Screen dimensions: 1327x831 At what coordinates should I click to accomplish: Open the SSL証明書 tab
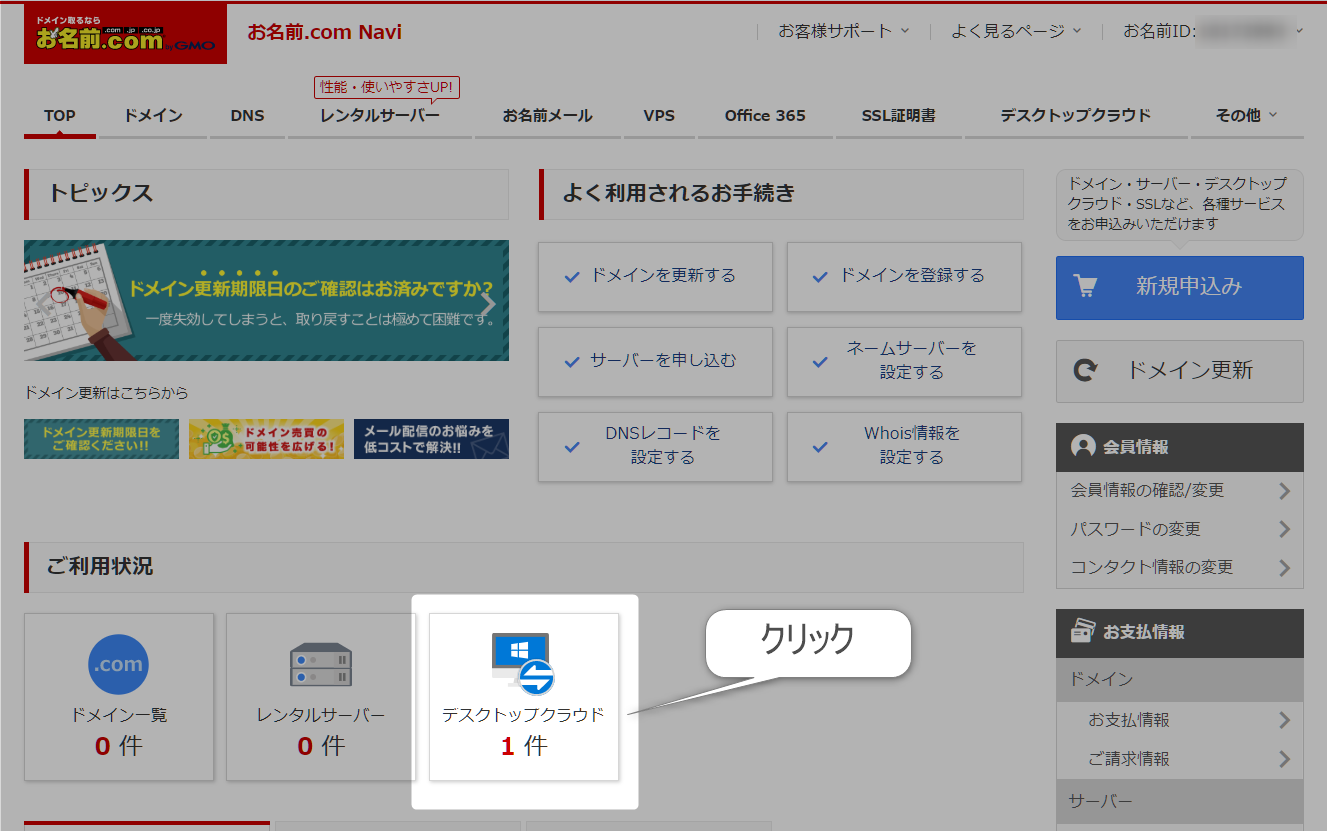coord(898,116)
